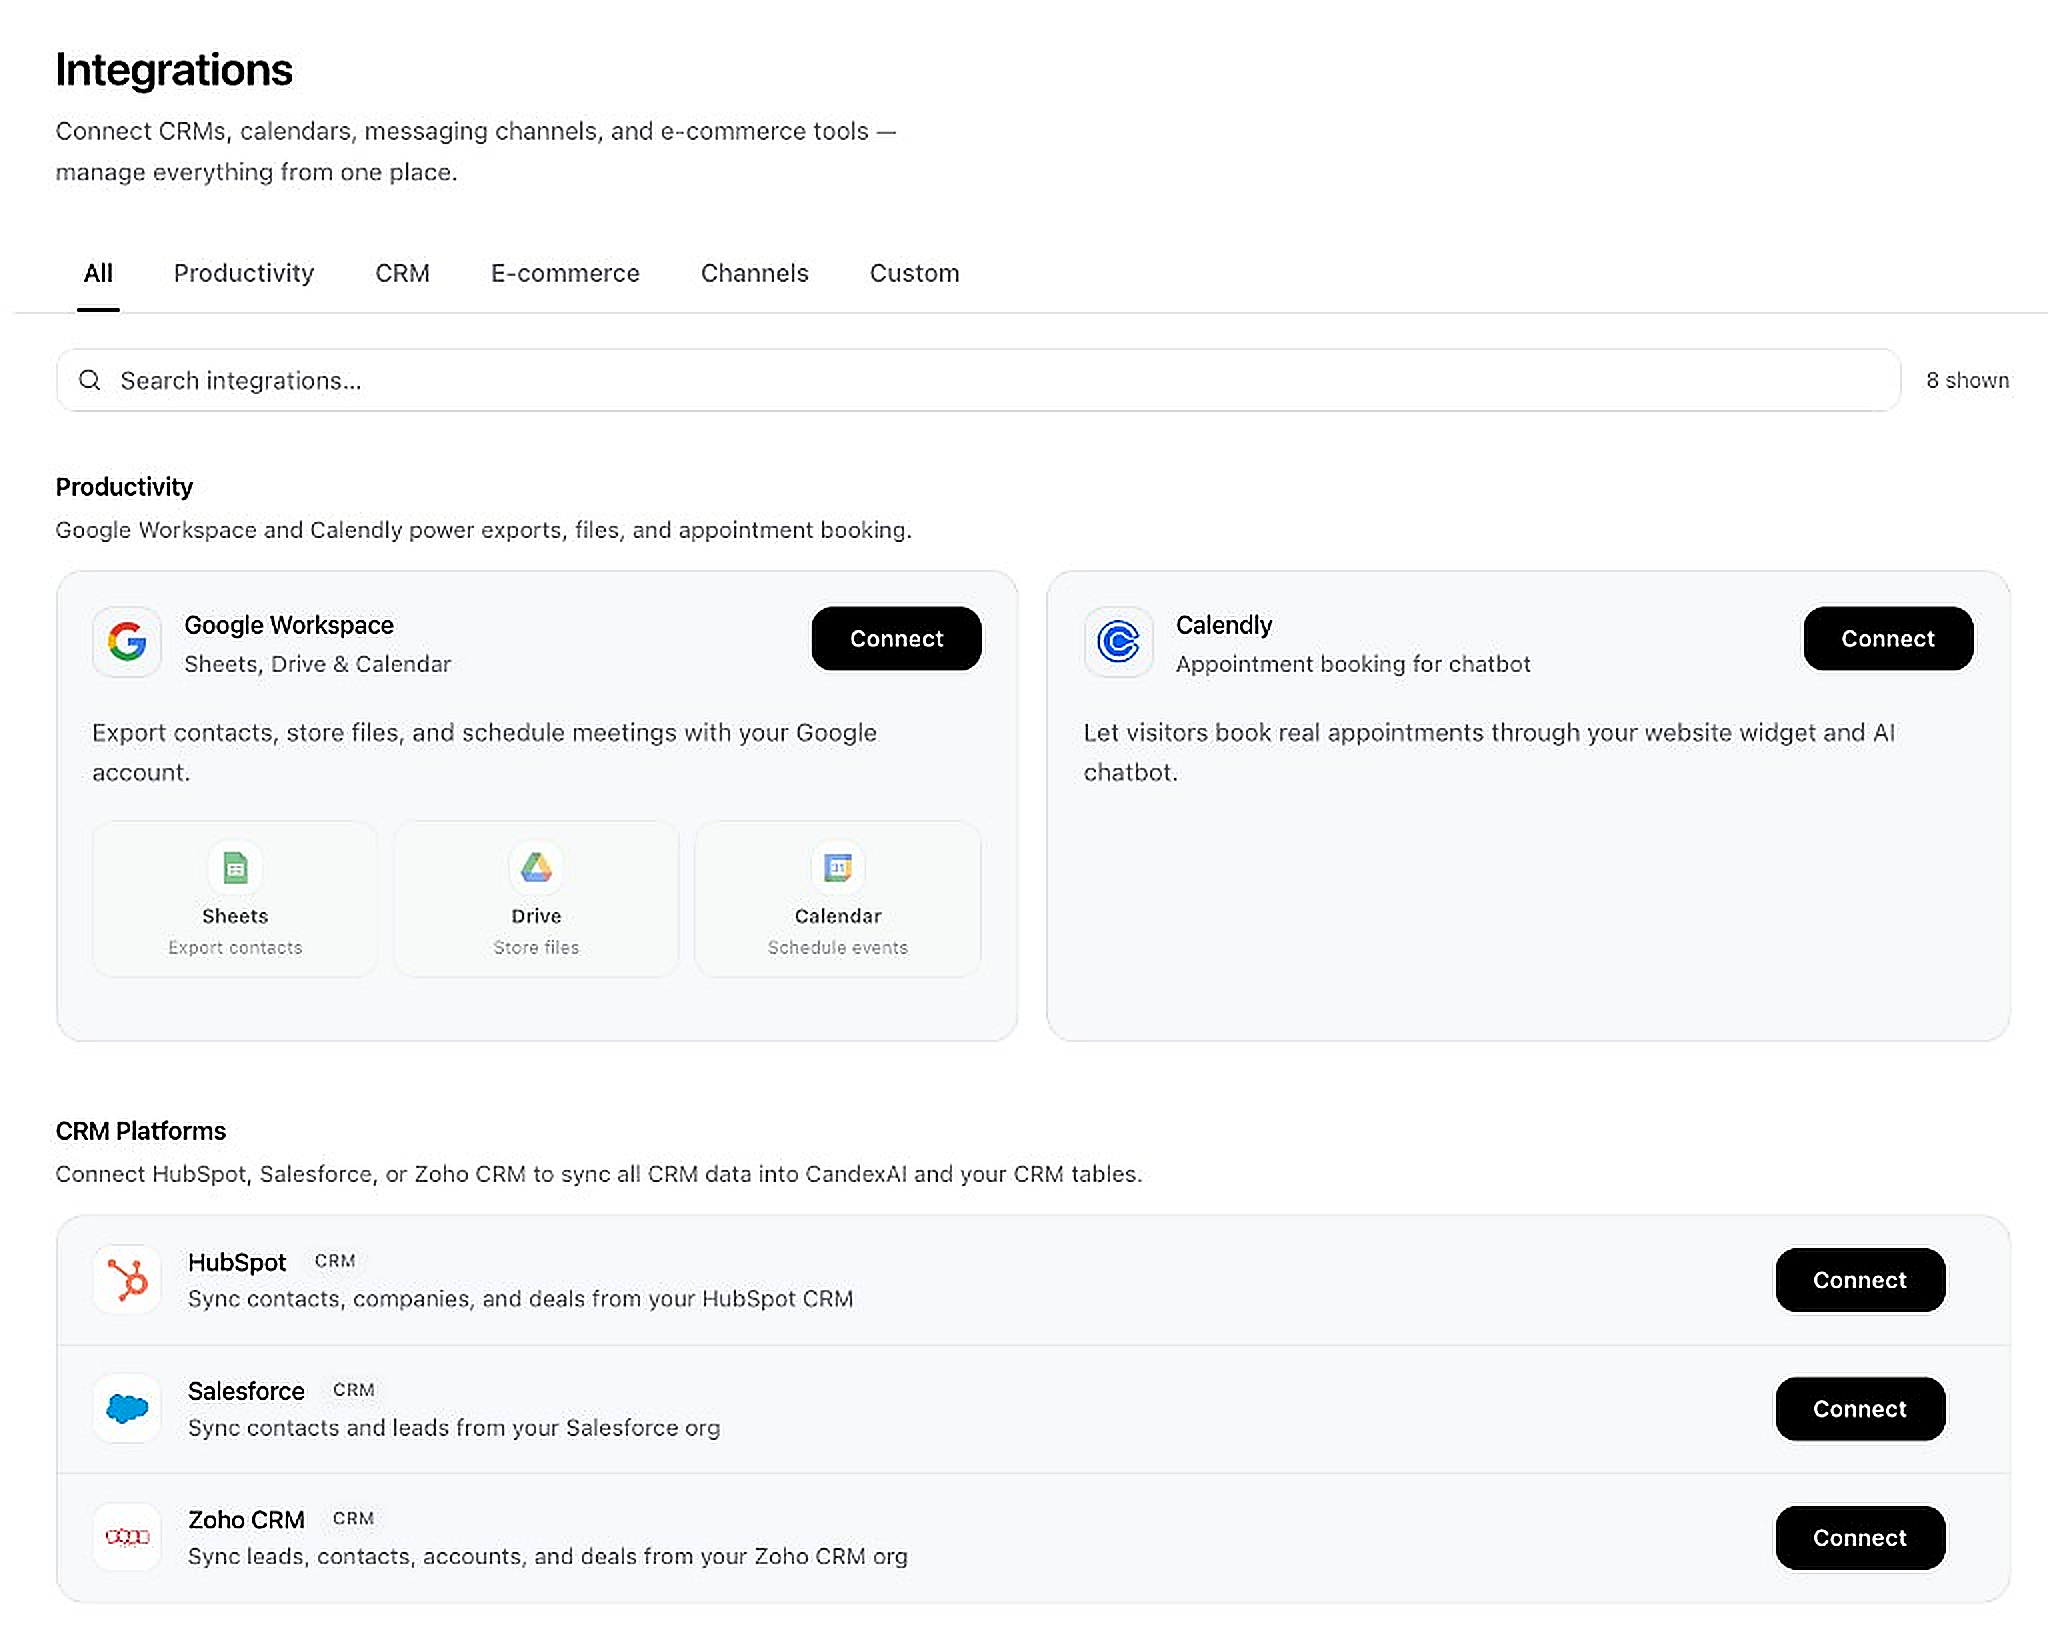
Task: Click the HubSpot logo icon
Action: pyautogui.click(x=127, y=1280)
